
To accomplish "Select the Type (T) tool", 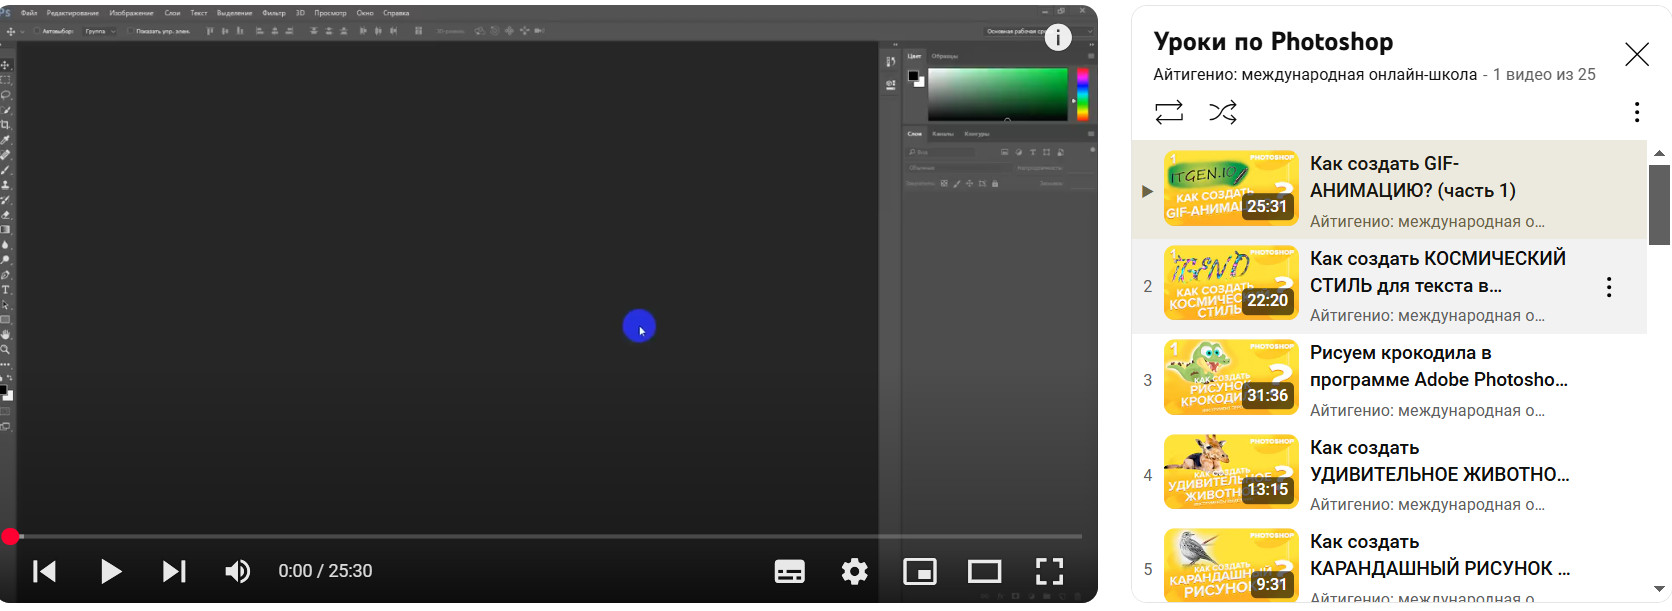I will click(x=5, y=289).
